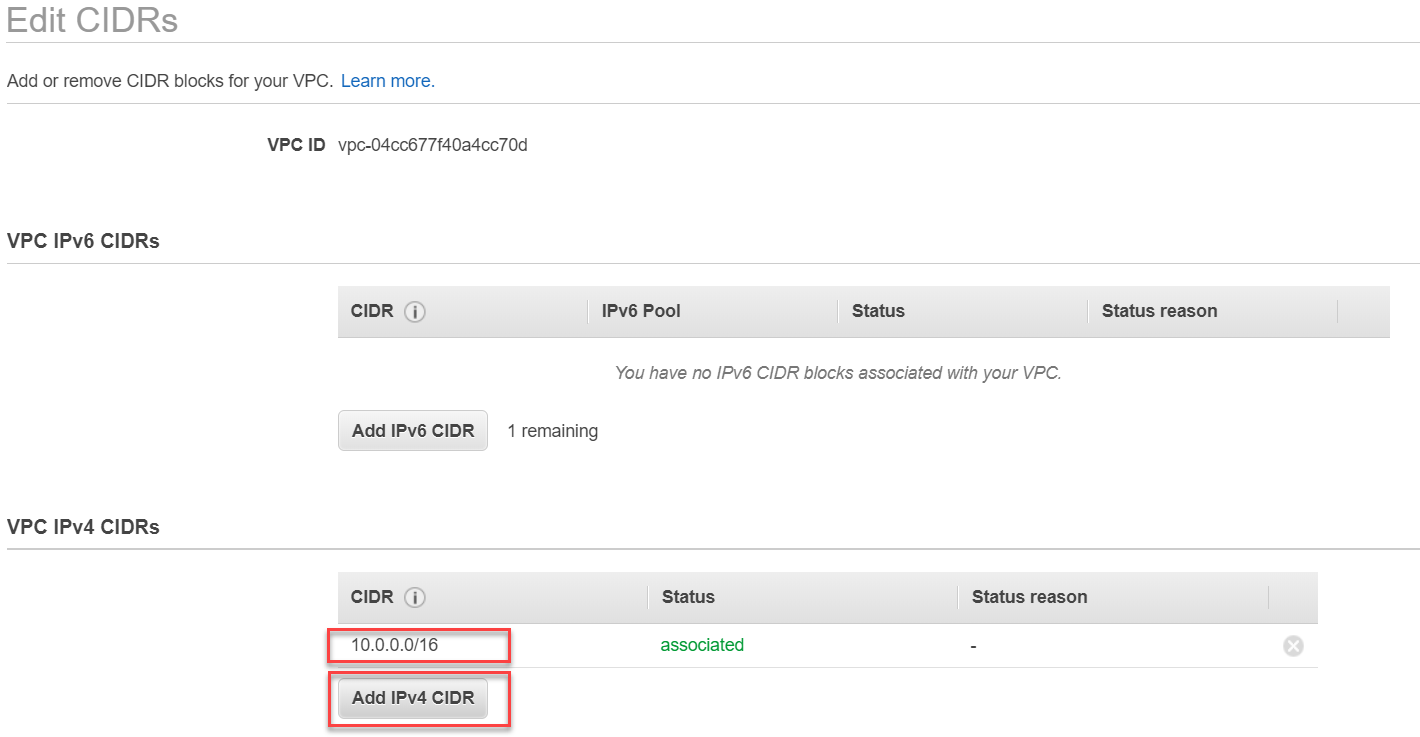Click the VPC IPv4 CIDRs section heading

point(83,526)
